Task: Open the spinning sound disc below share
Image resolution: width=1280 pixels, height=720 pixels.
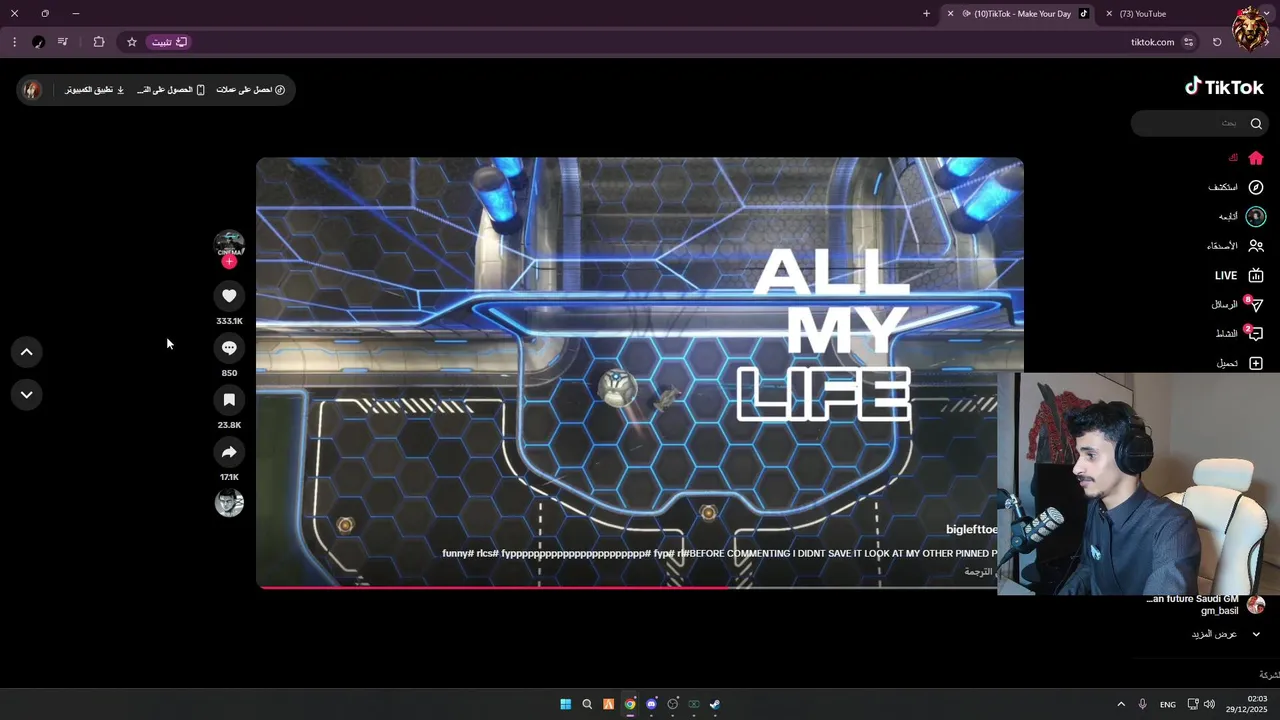Action: point(229,502)
